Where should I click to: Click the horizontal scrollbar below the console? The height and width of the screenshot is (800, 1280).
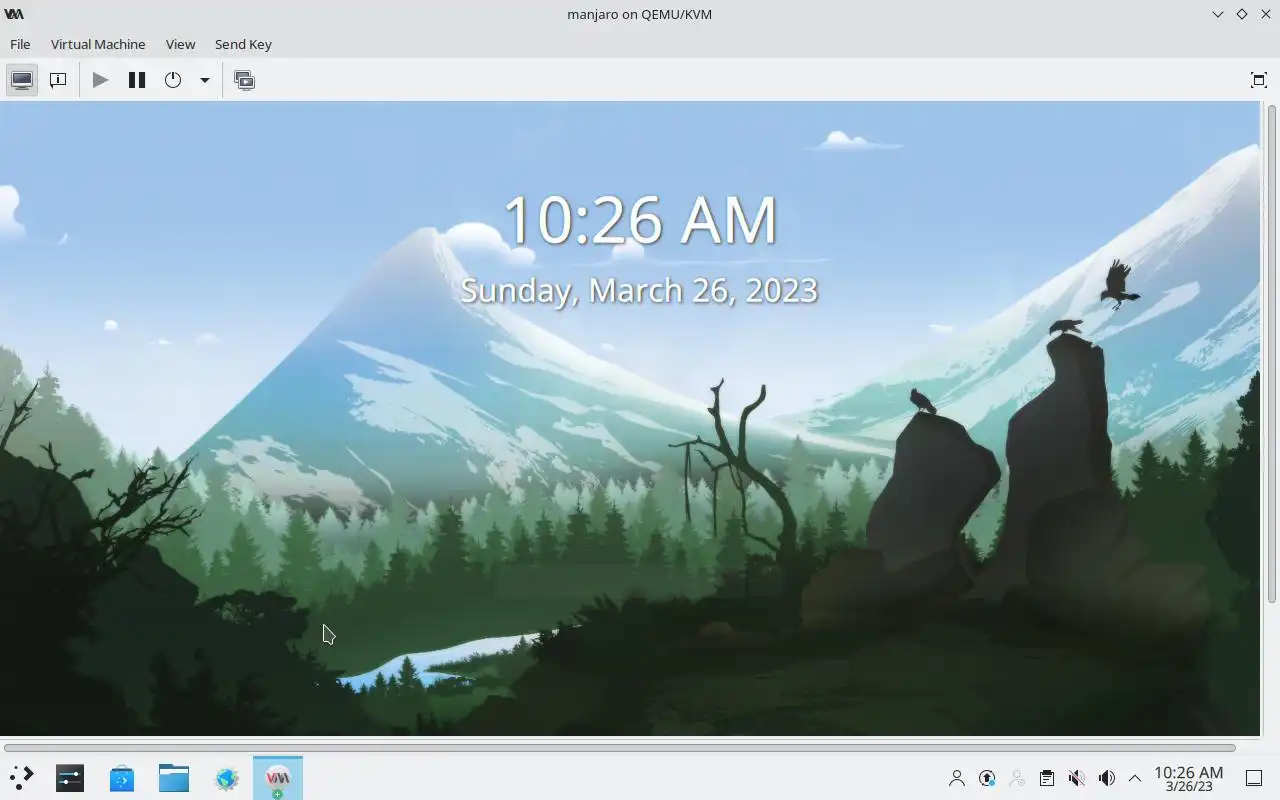[x=620, y=748]
